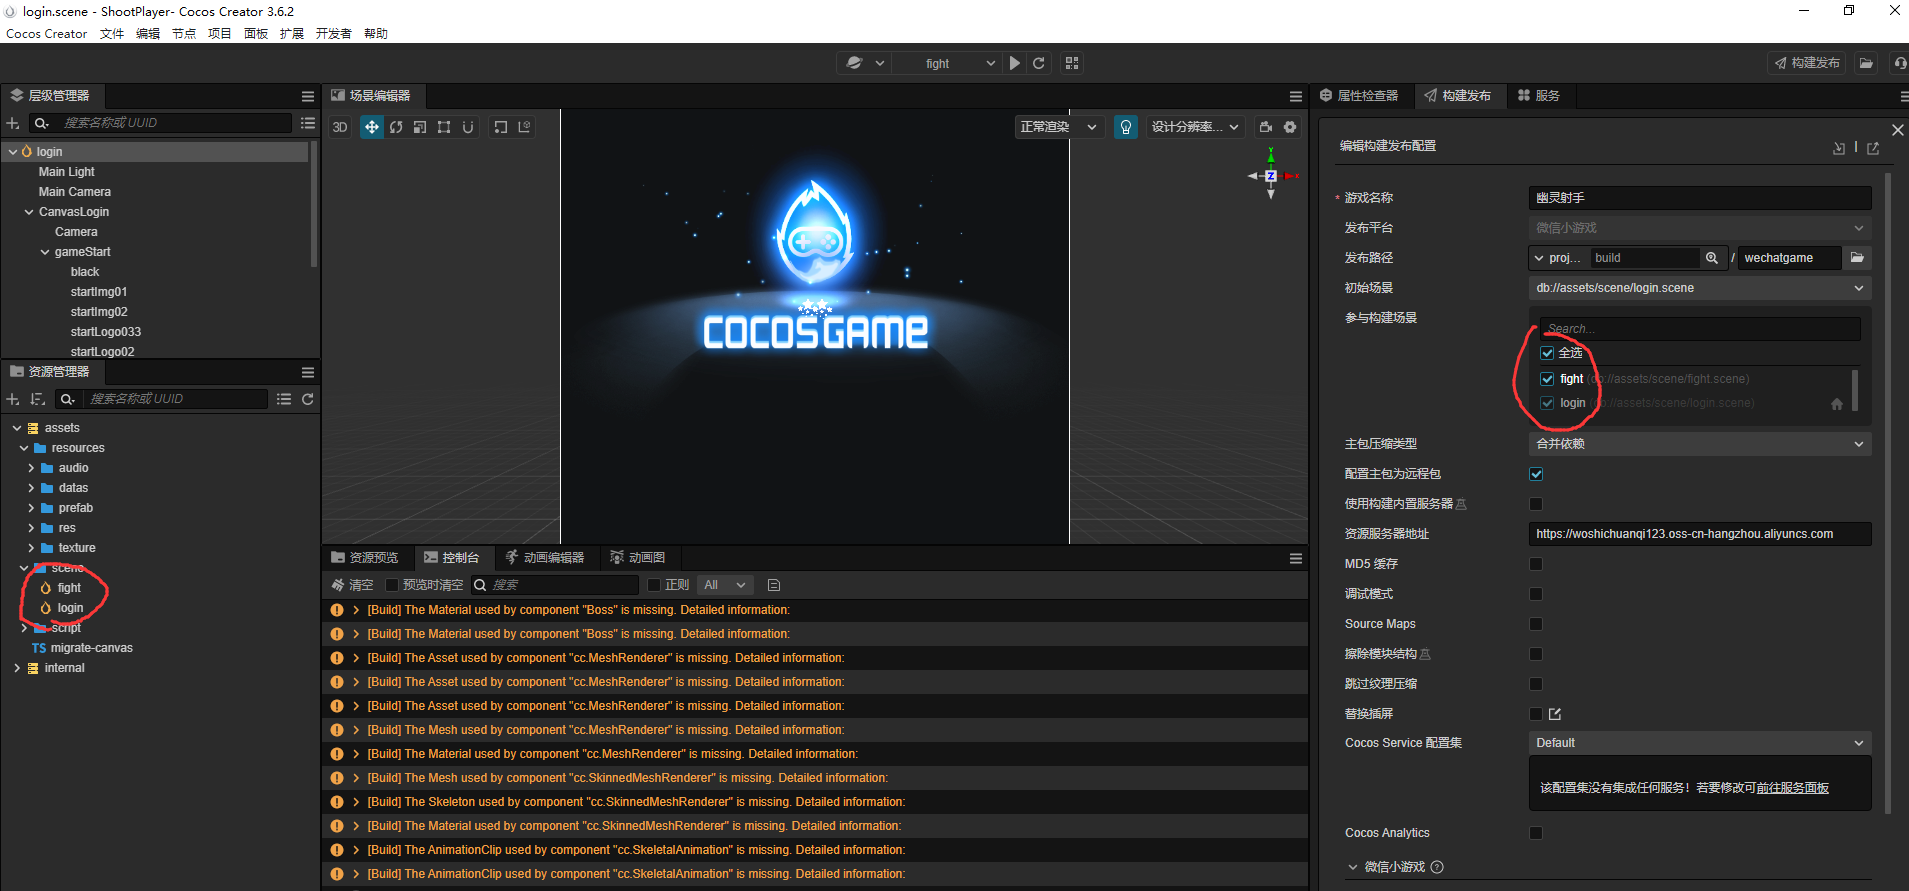Open 初始场景 start scene dropdown
This screenshot has width=1909, height=891.
1700,288
